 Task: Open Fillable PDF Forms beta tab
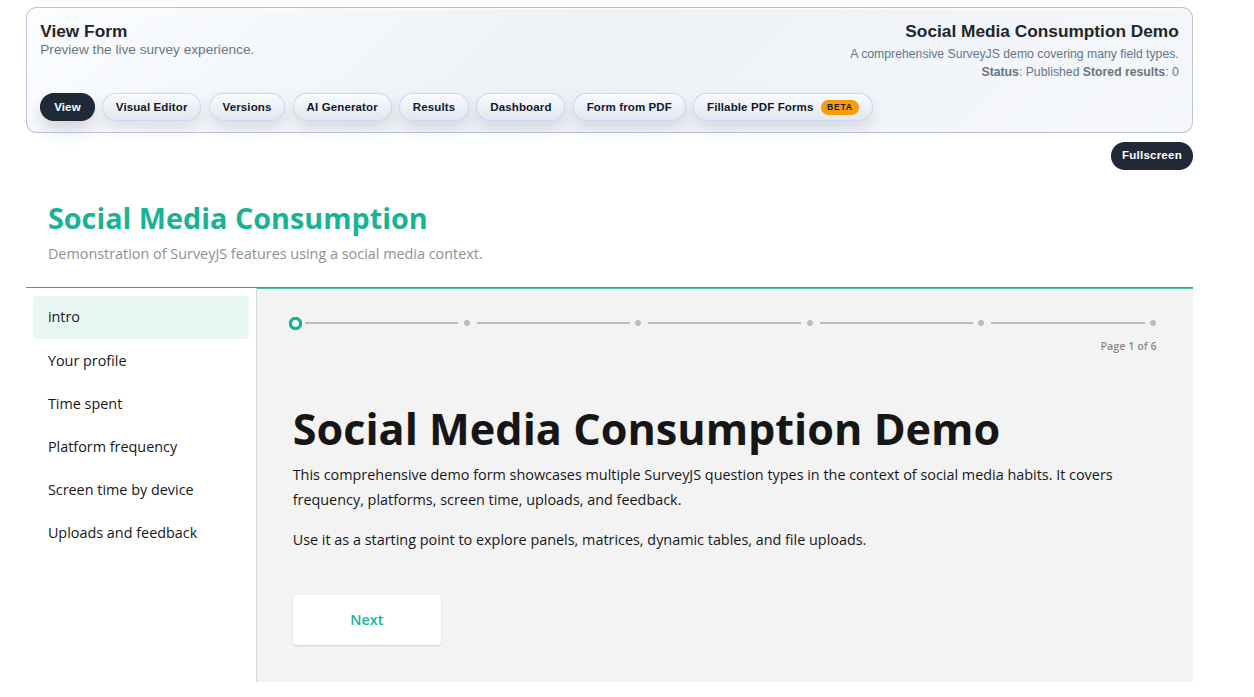click(782, 107)
